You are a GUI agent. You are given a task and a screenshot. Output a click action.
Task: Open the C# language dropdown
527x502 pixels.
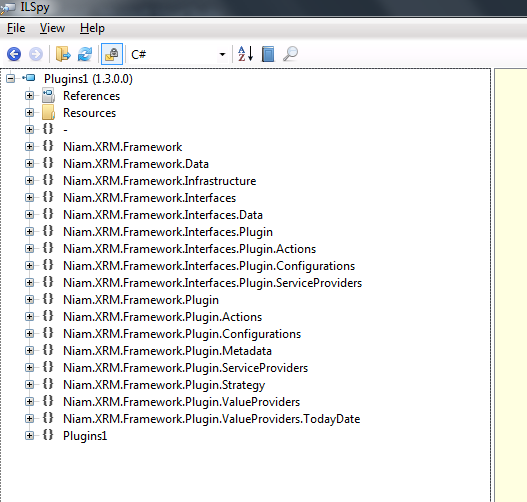[x=178, y=54]
